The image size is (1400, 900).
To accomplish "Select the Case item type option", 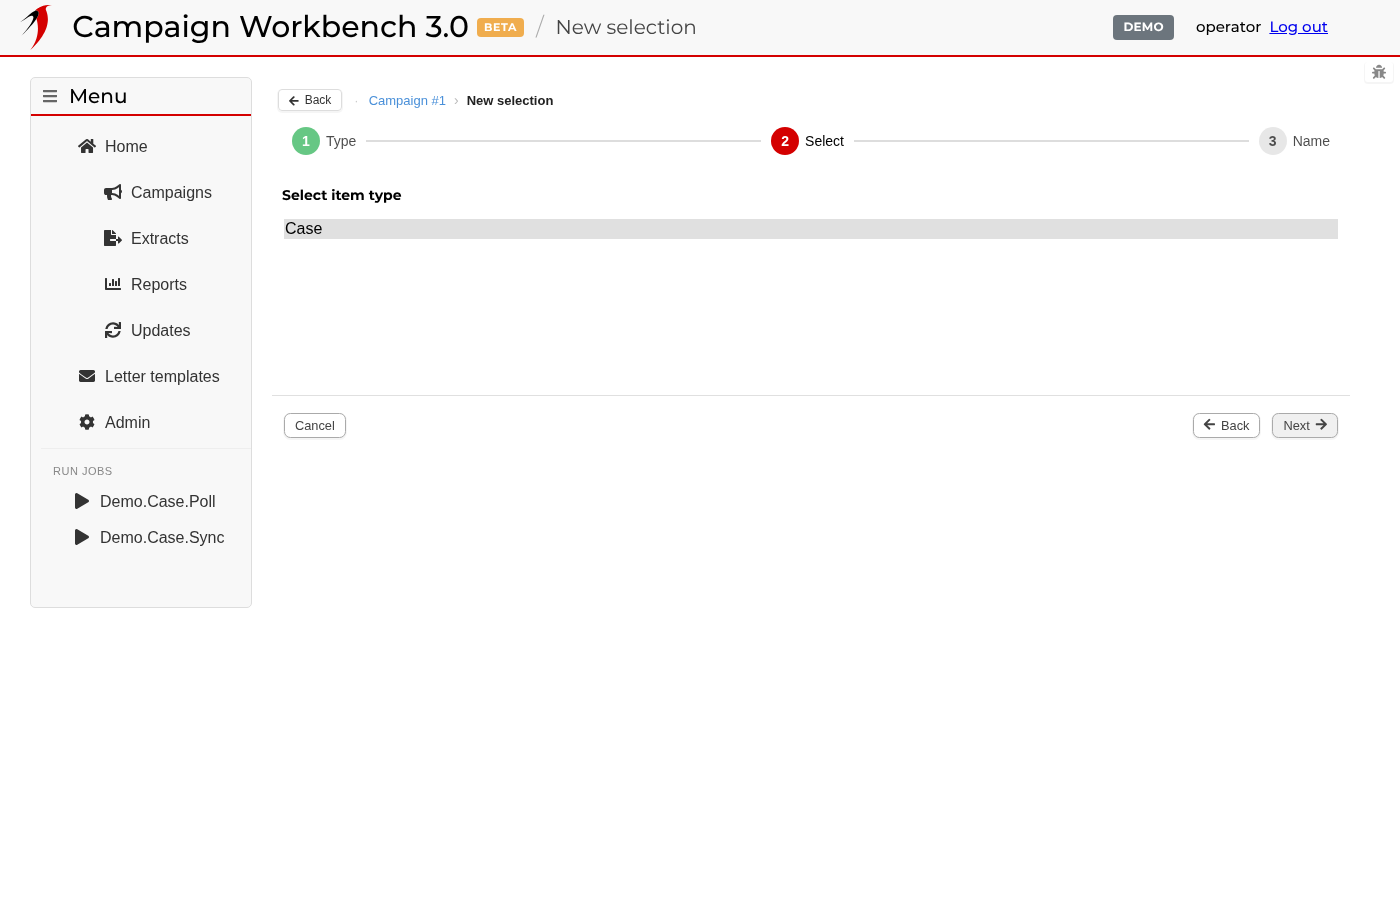I will (811, 229).
